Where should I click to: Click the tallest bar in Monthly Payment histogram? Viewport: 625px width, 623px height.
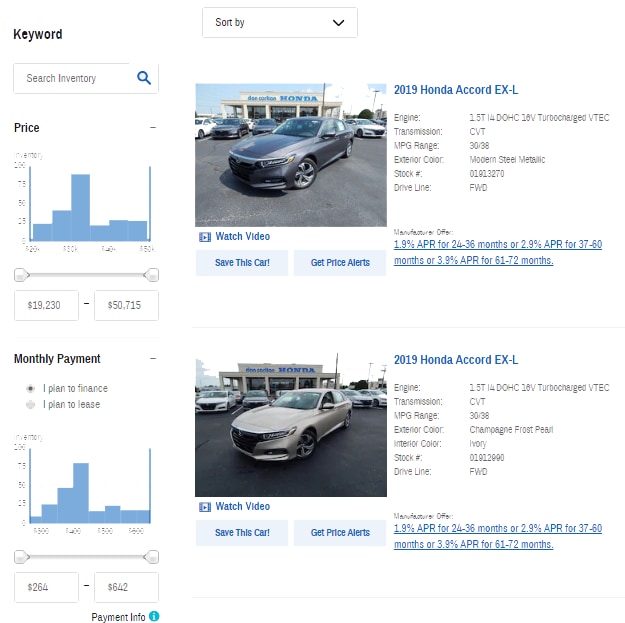coord(81,493)
